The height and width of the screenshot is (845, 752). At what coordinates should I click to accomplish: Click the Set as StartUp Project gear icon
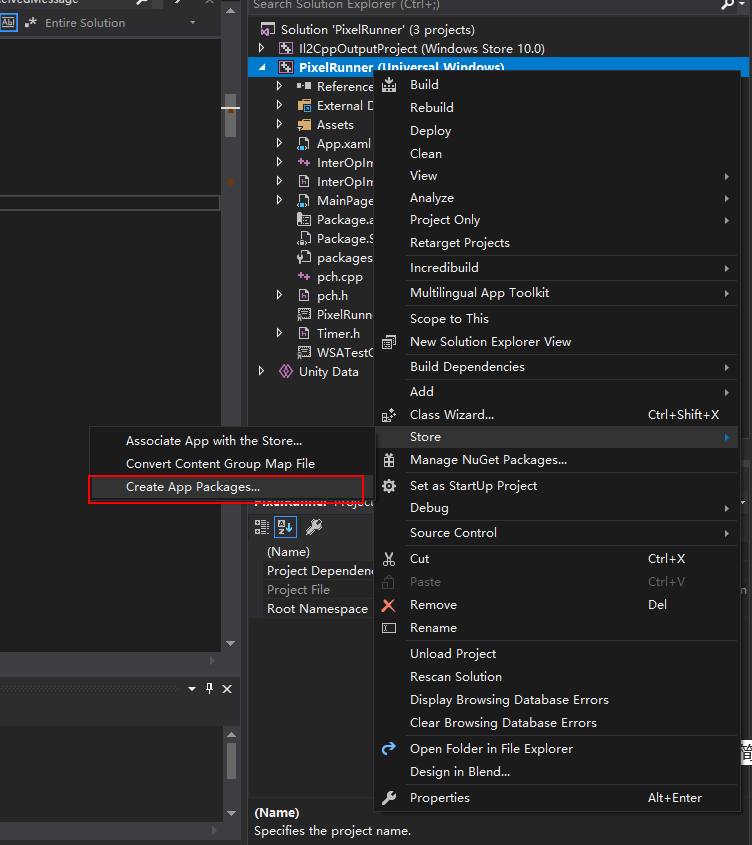click(389, 486)
